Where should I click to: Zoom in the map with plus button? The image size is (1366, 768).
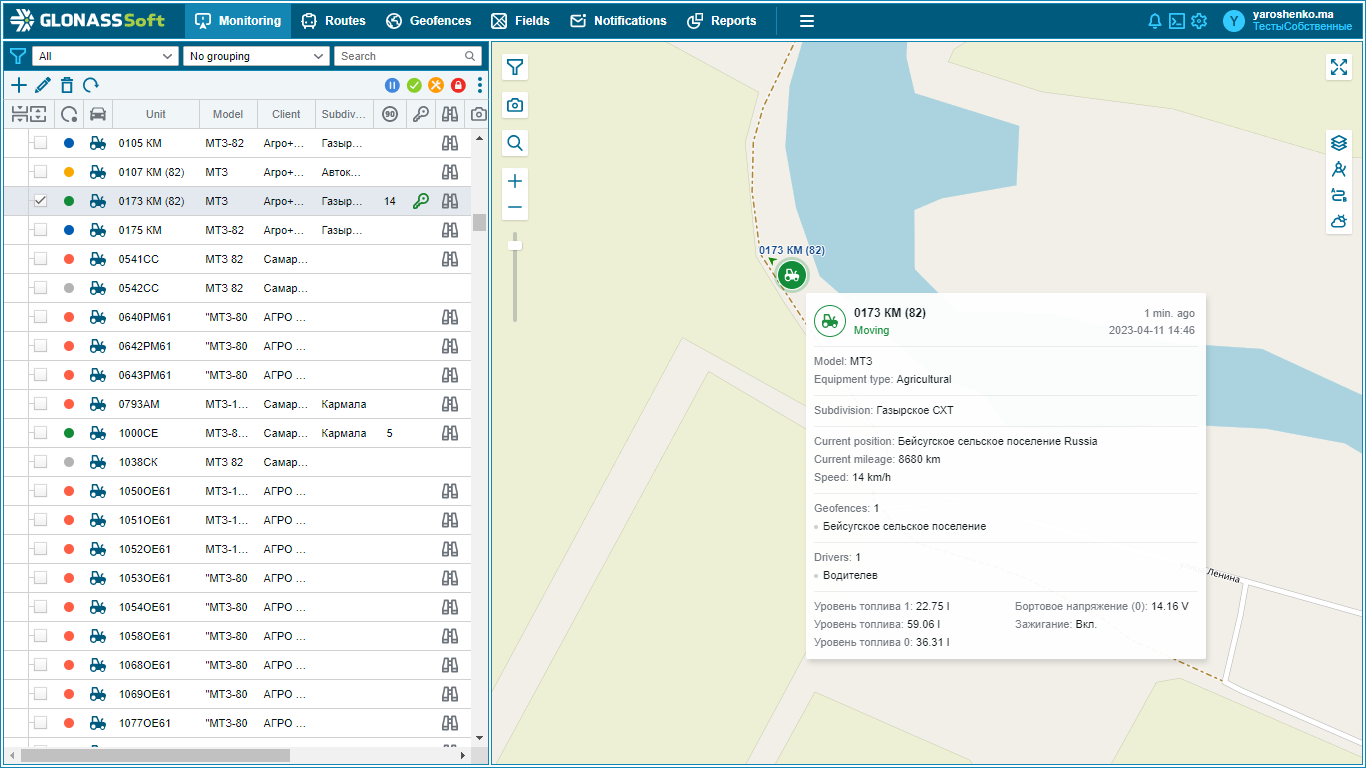tap(515, 181)
